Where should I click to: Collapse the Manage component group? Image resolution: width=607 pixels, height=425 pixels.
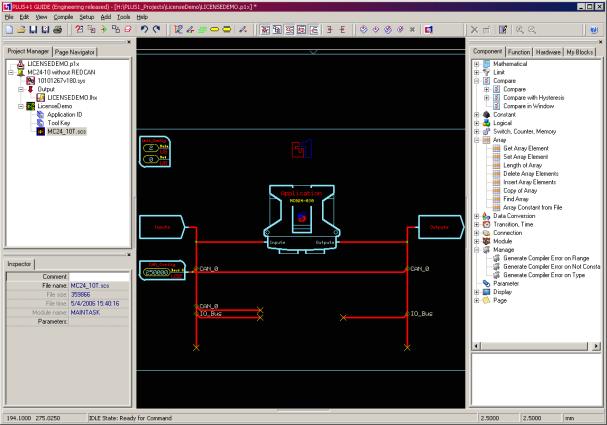(477, 250)
